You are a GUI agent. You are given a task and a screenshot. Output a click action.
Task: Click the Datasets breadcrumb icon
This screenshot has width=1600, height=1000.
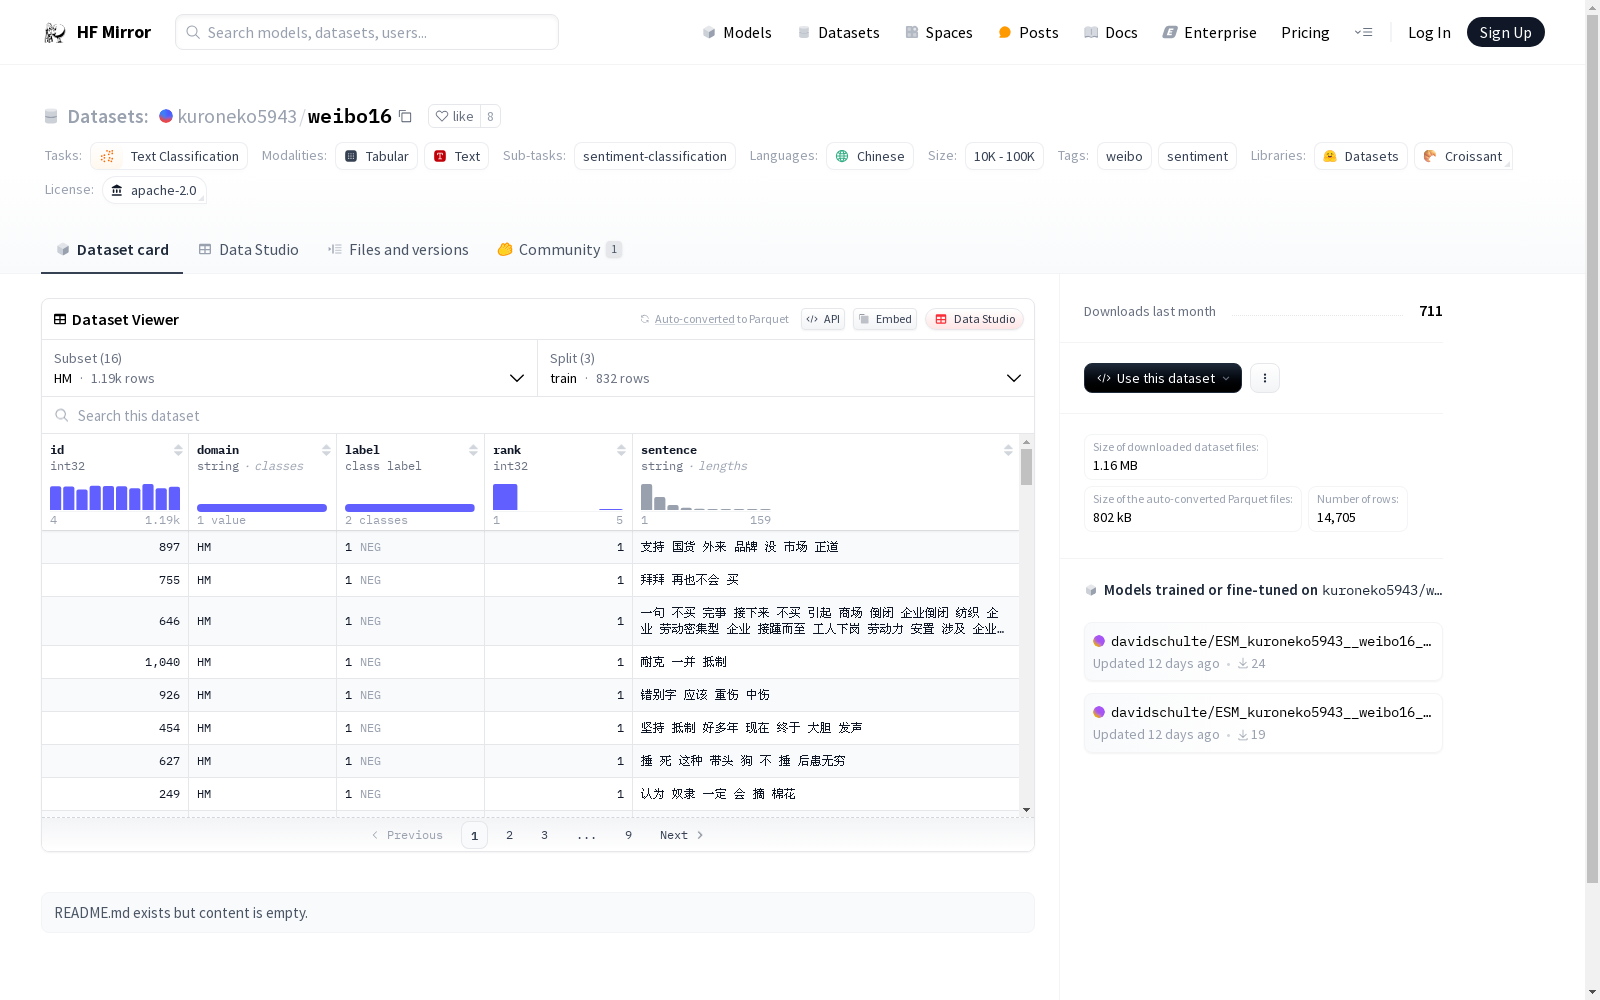51,116
